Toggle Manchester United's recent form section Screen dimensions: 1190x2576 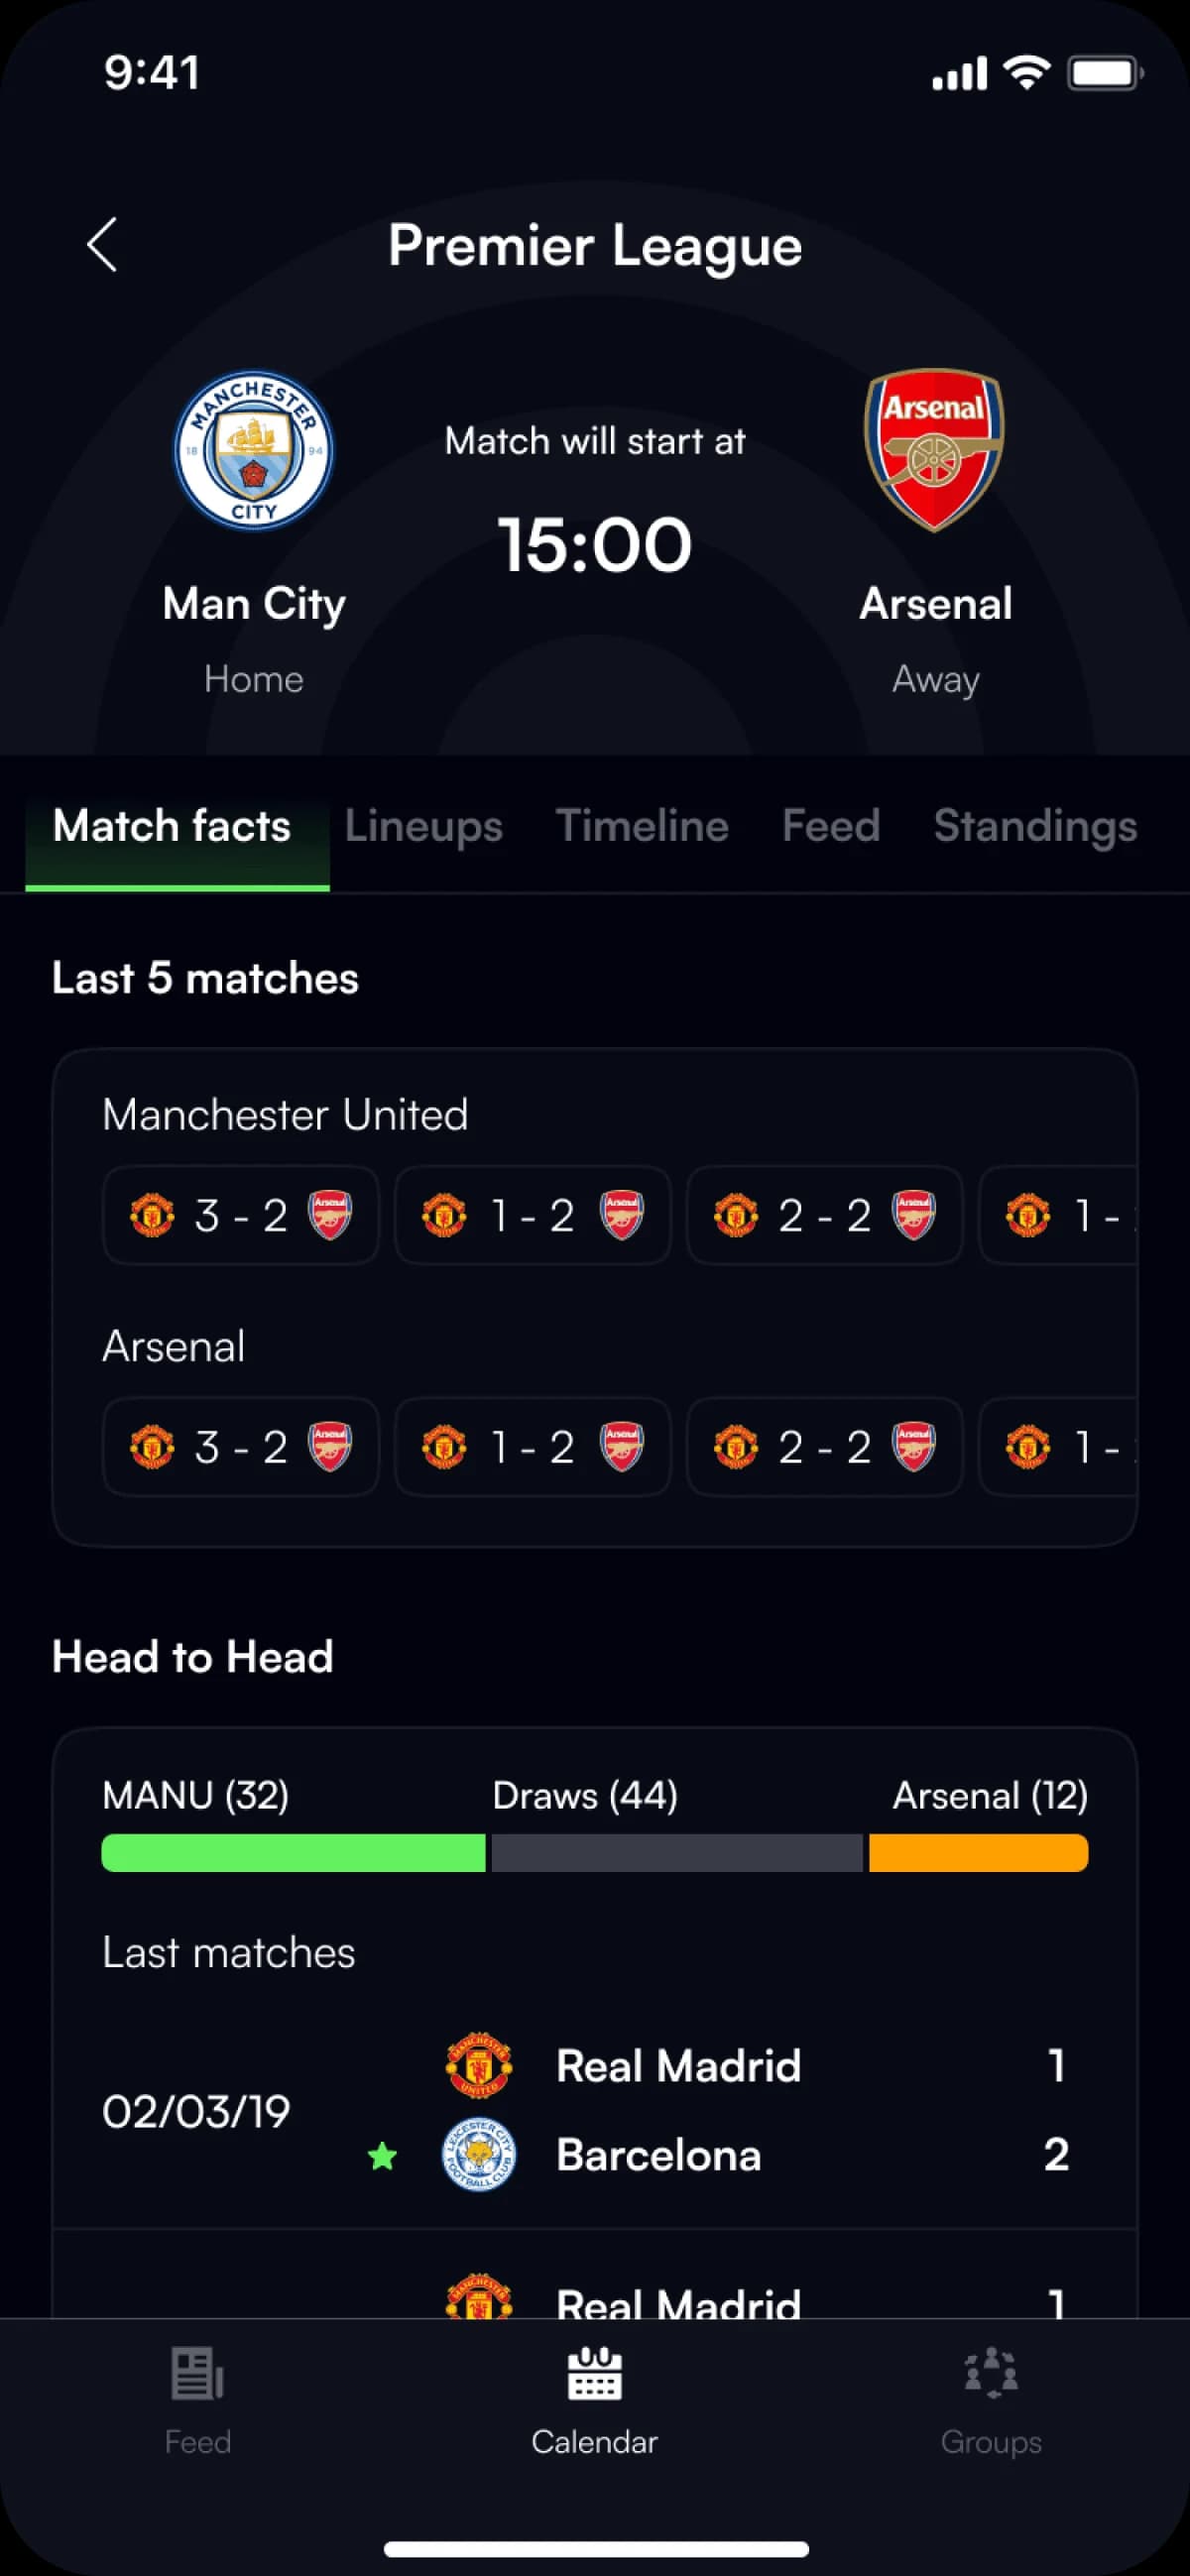pyautogui.click(x=286, y=1114)
